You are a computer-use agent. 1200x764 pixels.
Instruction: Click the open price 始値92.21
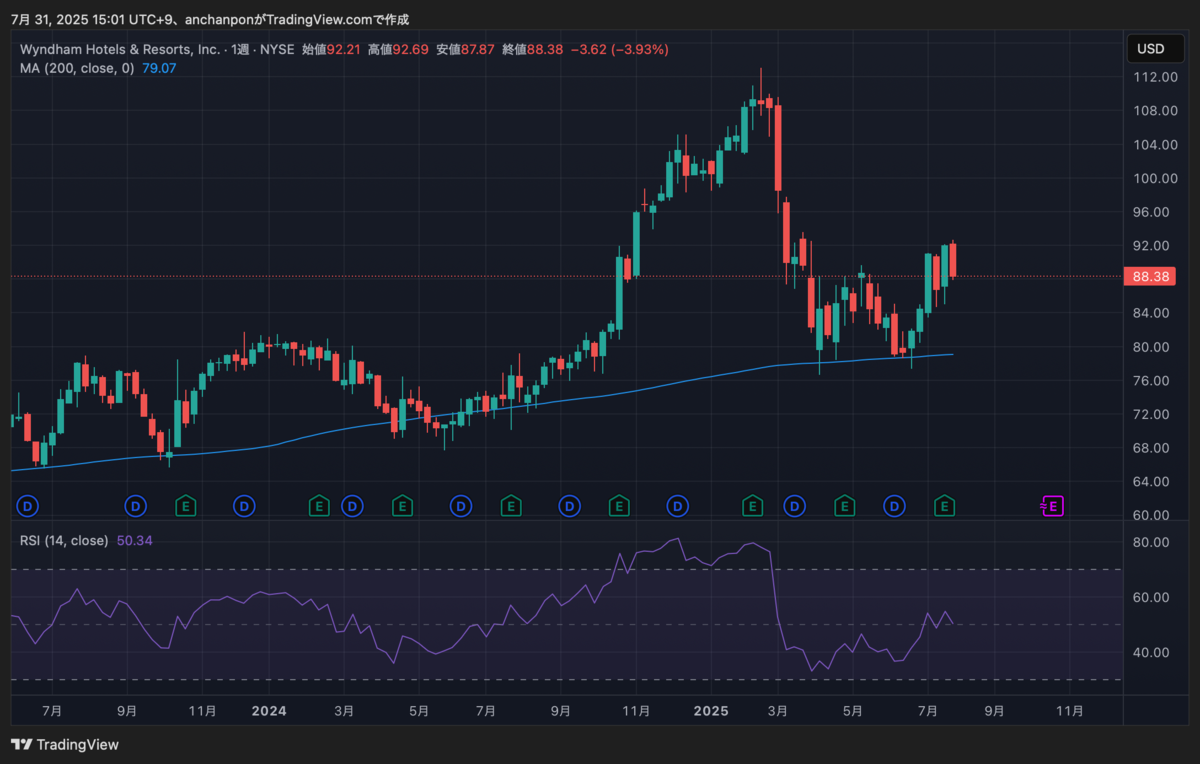coord(329,49)
